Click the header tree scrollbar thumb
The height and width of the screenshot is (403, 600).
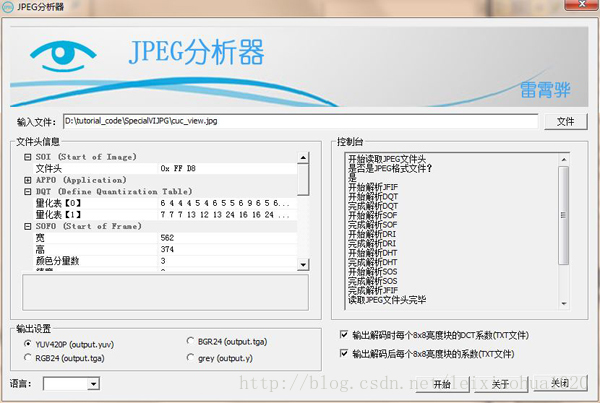click(303, 179)
